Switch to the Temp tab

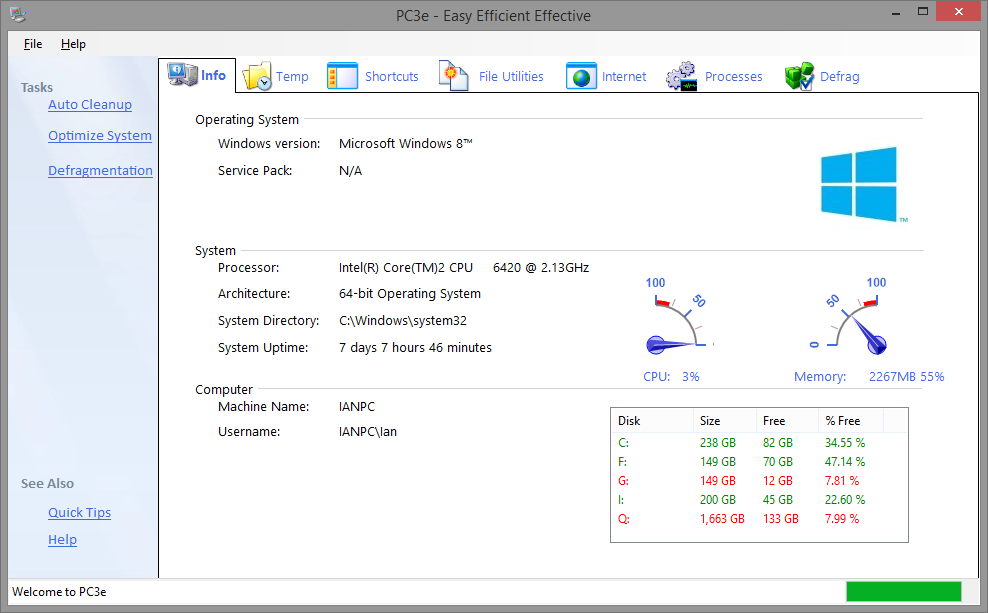[292, 76]
